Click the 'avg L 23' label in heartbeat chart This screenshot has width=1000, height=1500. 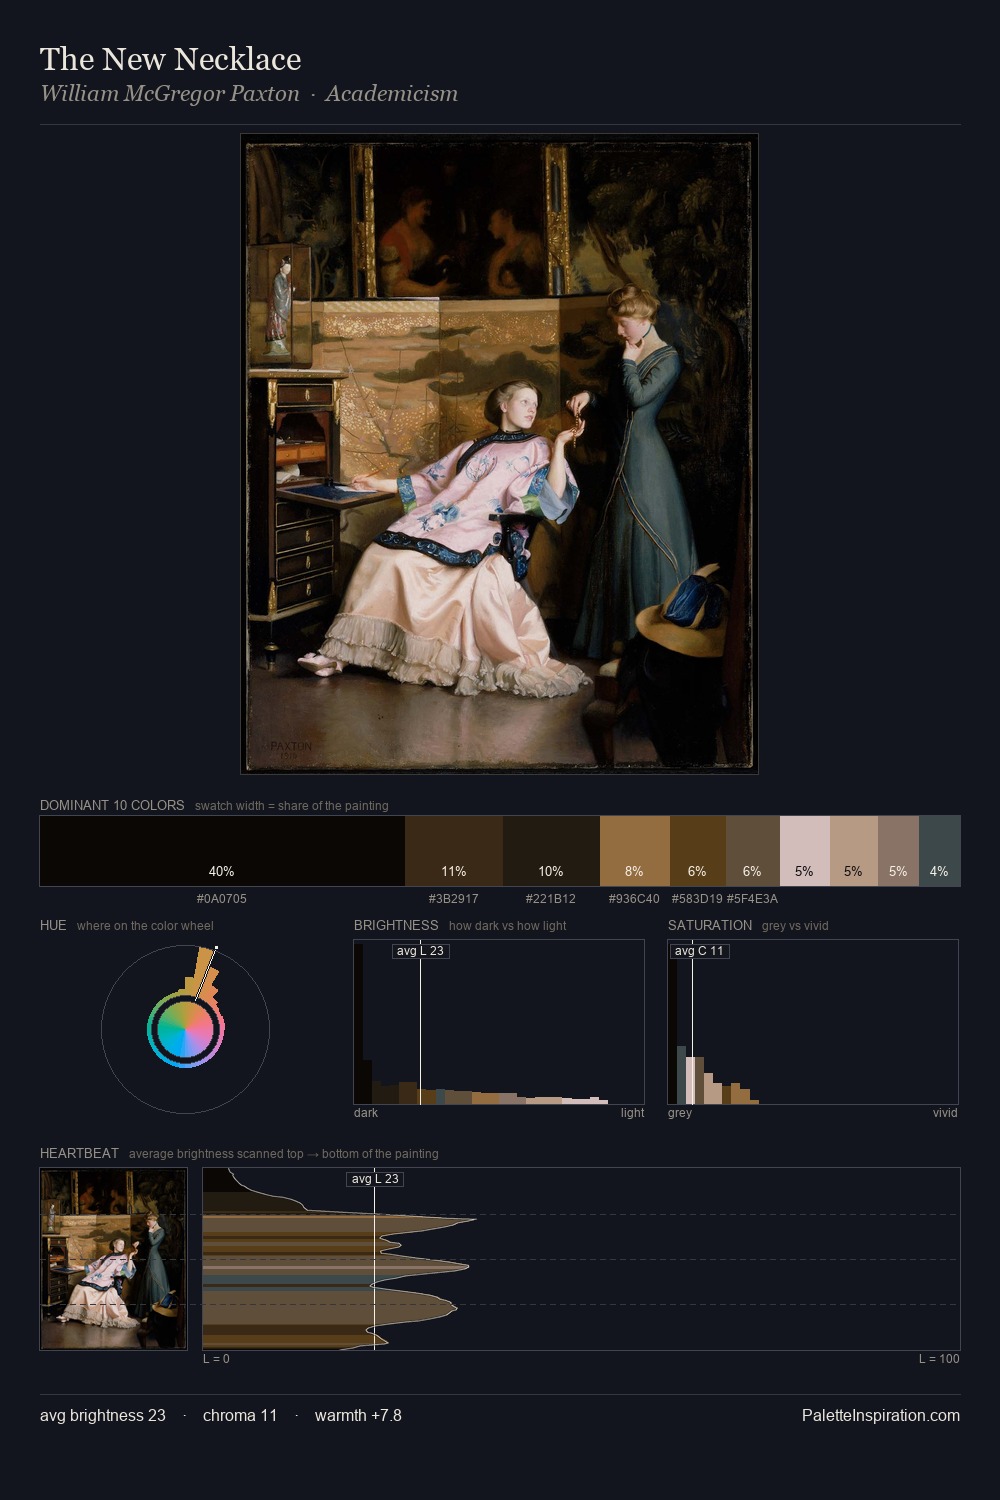375,1179
